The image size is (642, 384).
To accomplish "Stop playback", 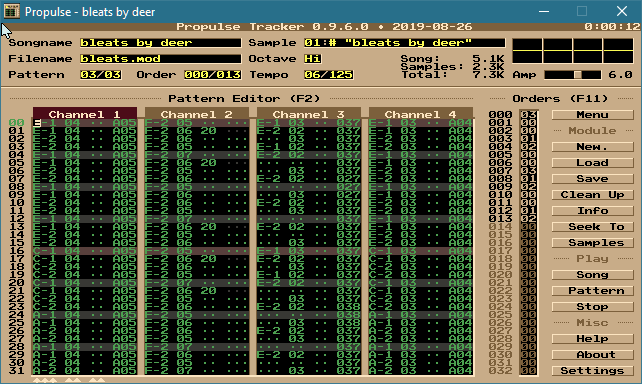I will (592, 307).
